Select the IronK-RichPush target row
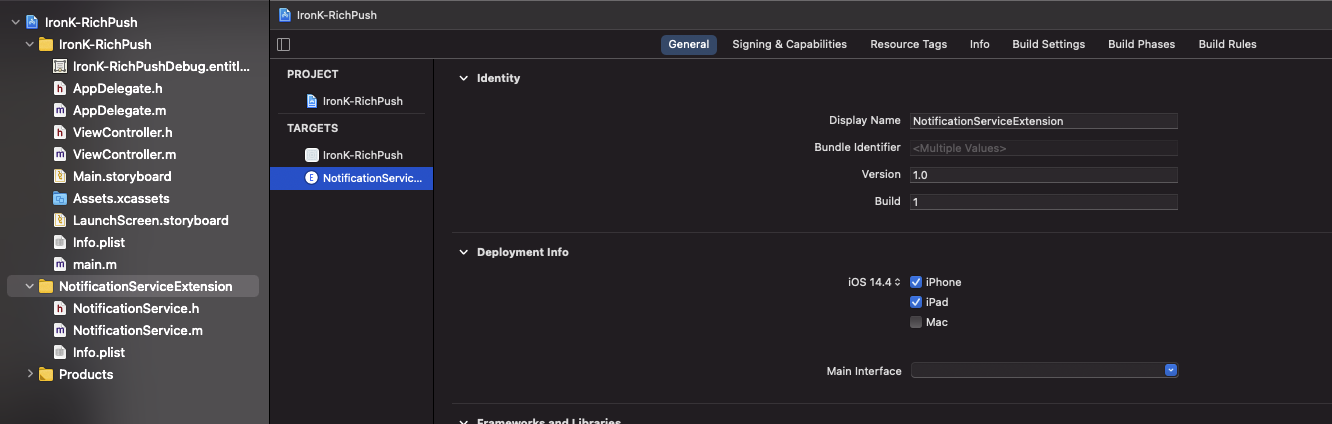 tap(351, 155)
